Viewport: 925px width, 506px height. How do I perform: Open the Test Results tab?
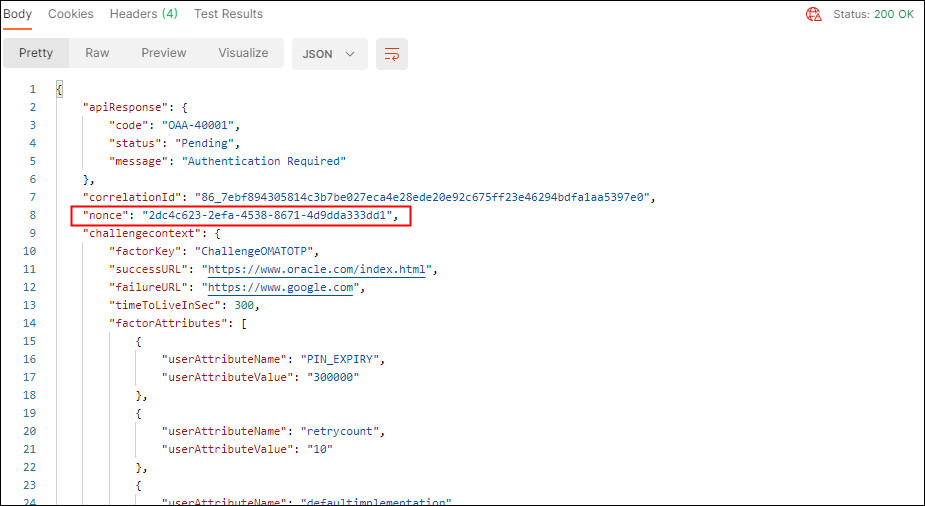click(228, 14)
